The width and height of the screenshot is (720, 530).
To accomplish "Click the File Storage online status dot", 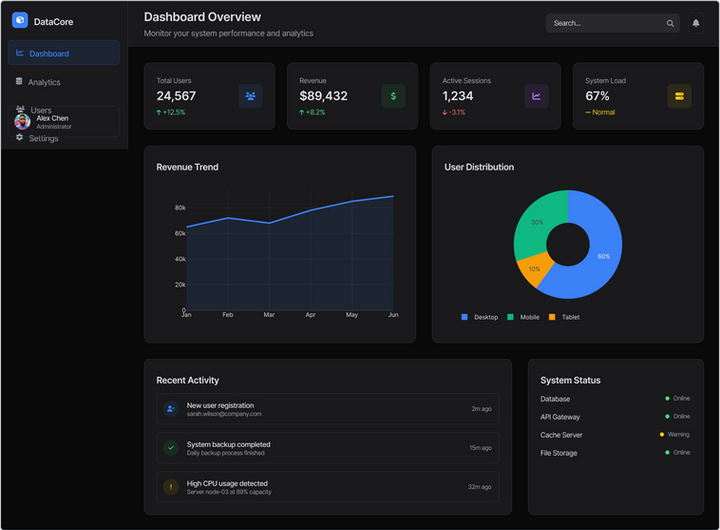I will tap(667, 452).
